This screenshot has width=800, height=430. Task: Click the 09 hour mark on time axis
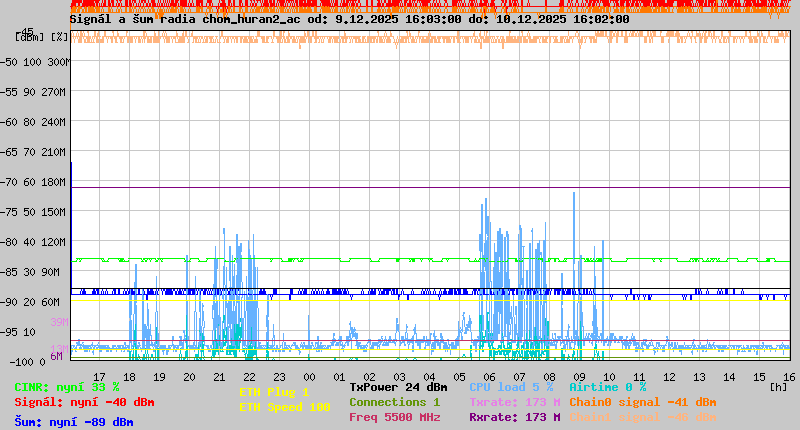[579, 376]
